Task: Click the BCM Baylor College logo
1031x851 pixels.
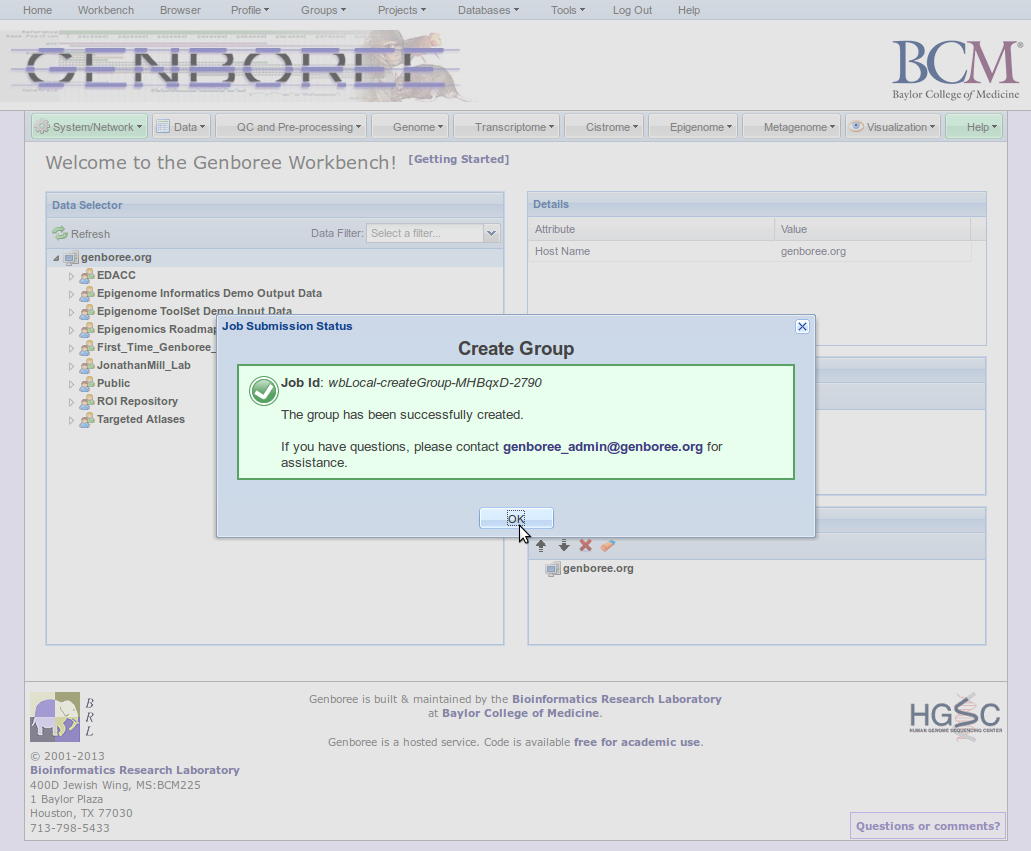Action: pyautogui.click(x=955, y=68)
